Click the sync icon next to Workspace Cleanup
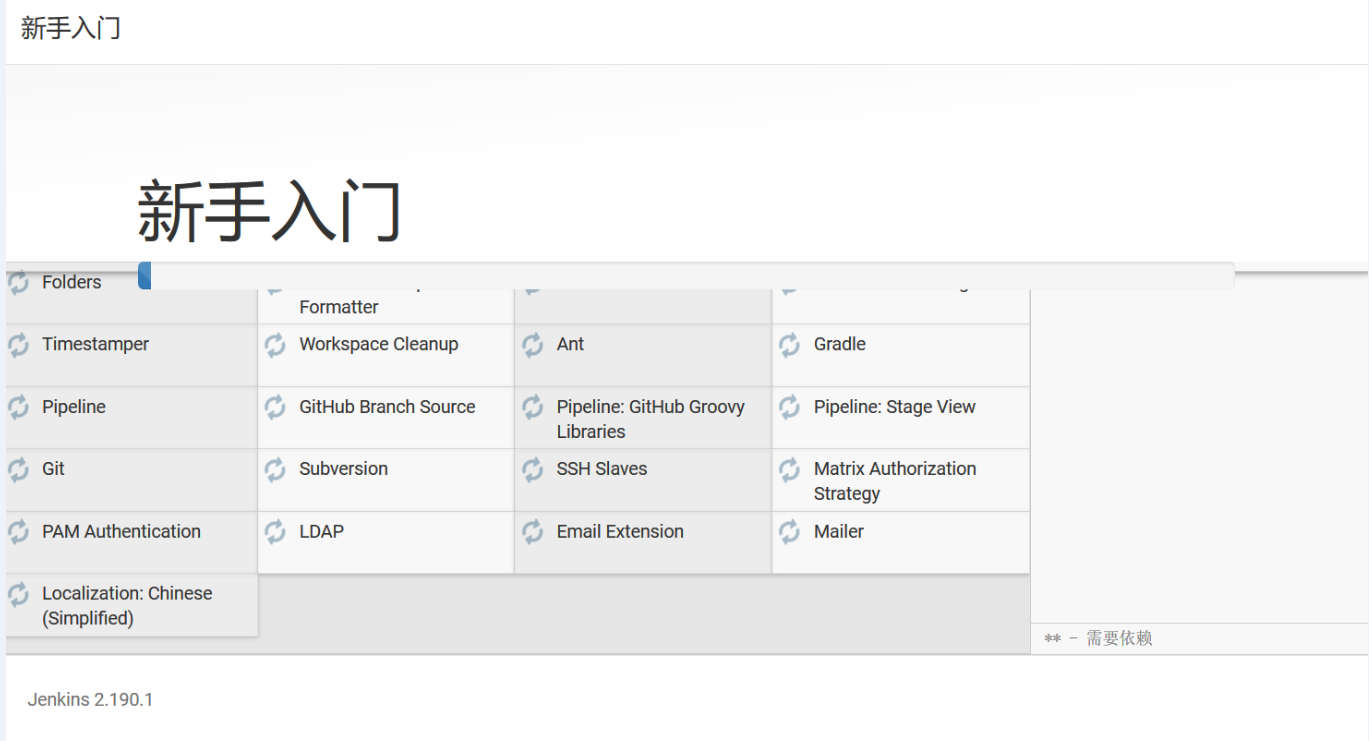This screenshot has width=1369, height=741. (x=276, y=346)
